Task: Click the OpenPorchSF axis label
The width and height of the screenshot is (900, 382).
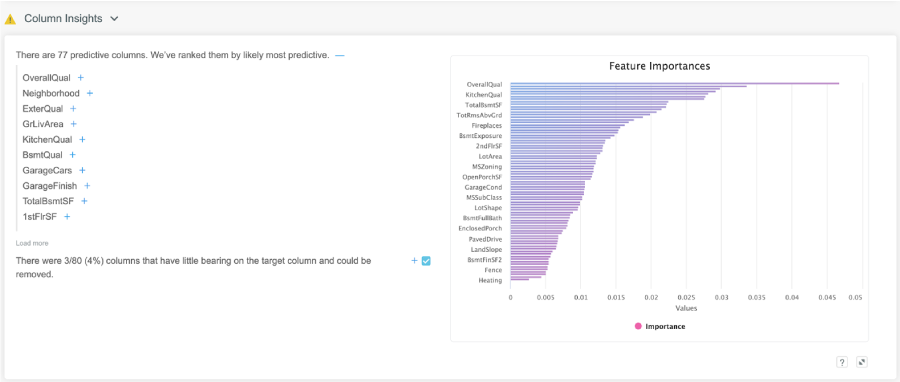Action: pyautogui.click(x=482, y=177)
